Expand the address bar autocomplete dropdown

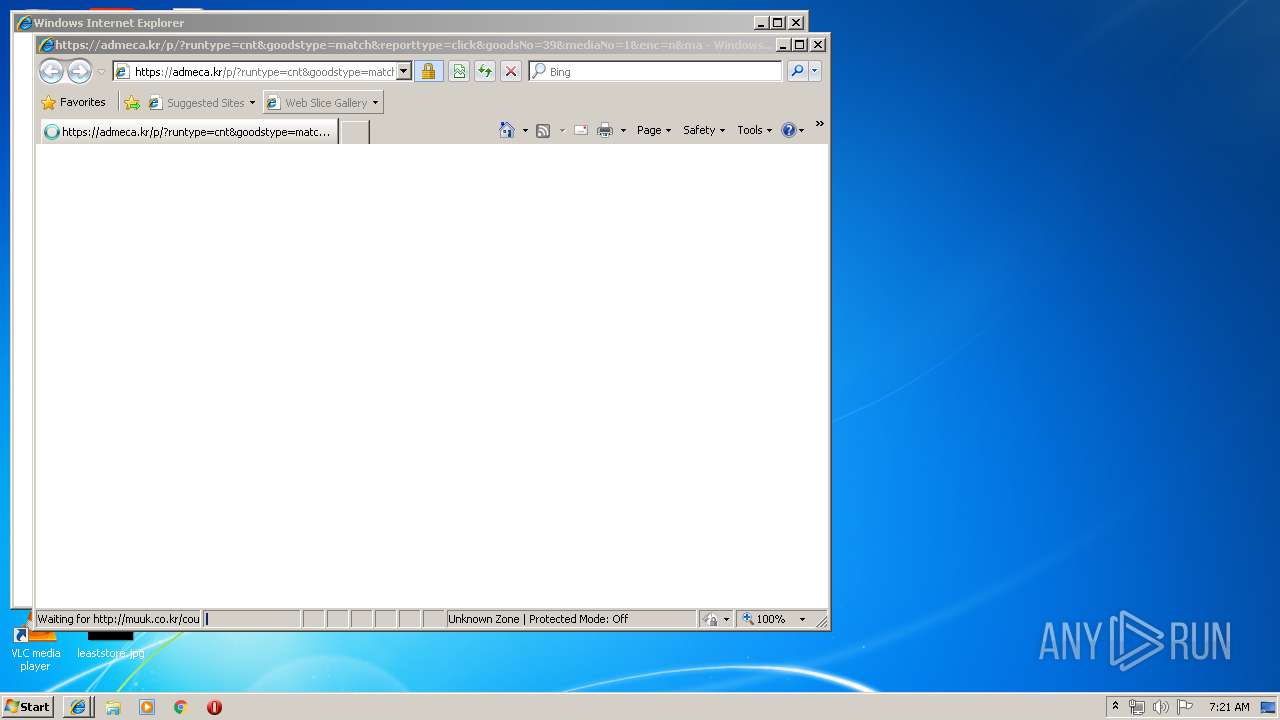404,72
